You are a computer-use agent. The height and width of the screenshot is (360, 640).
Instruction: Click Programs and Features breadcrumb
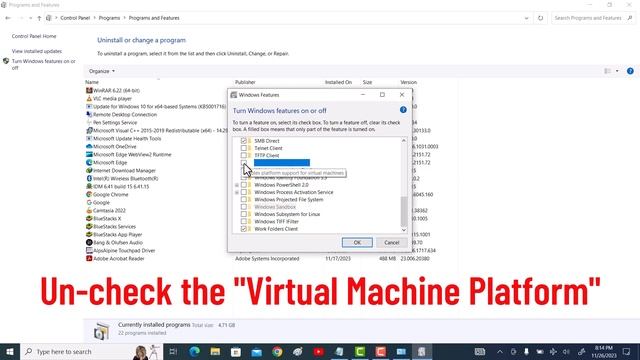[x=154, y=18]
